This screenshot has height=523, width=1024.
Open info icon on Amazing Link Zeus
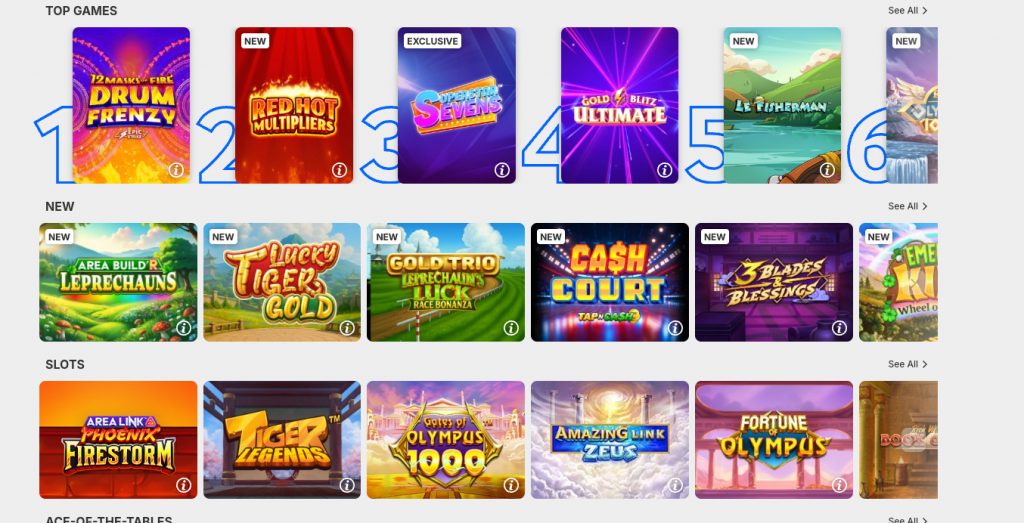point(675,485)
